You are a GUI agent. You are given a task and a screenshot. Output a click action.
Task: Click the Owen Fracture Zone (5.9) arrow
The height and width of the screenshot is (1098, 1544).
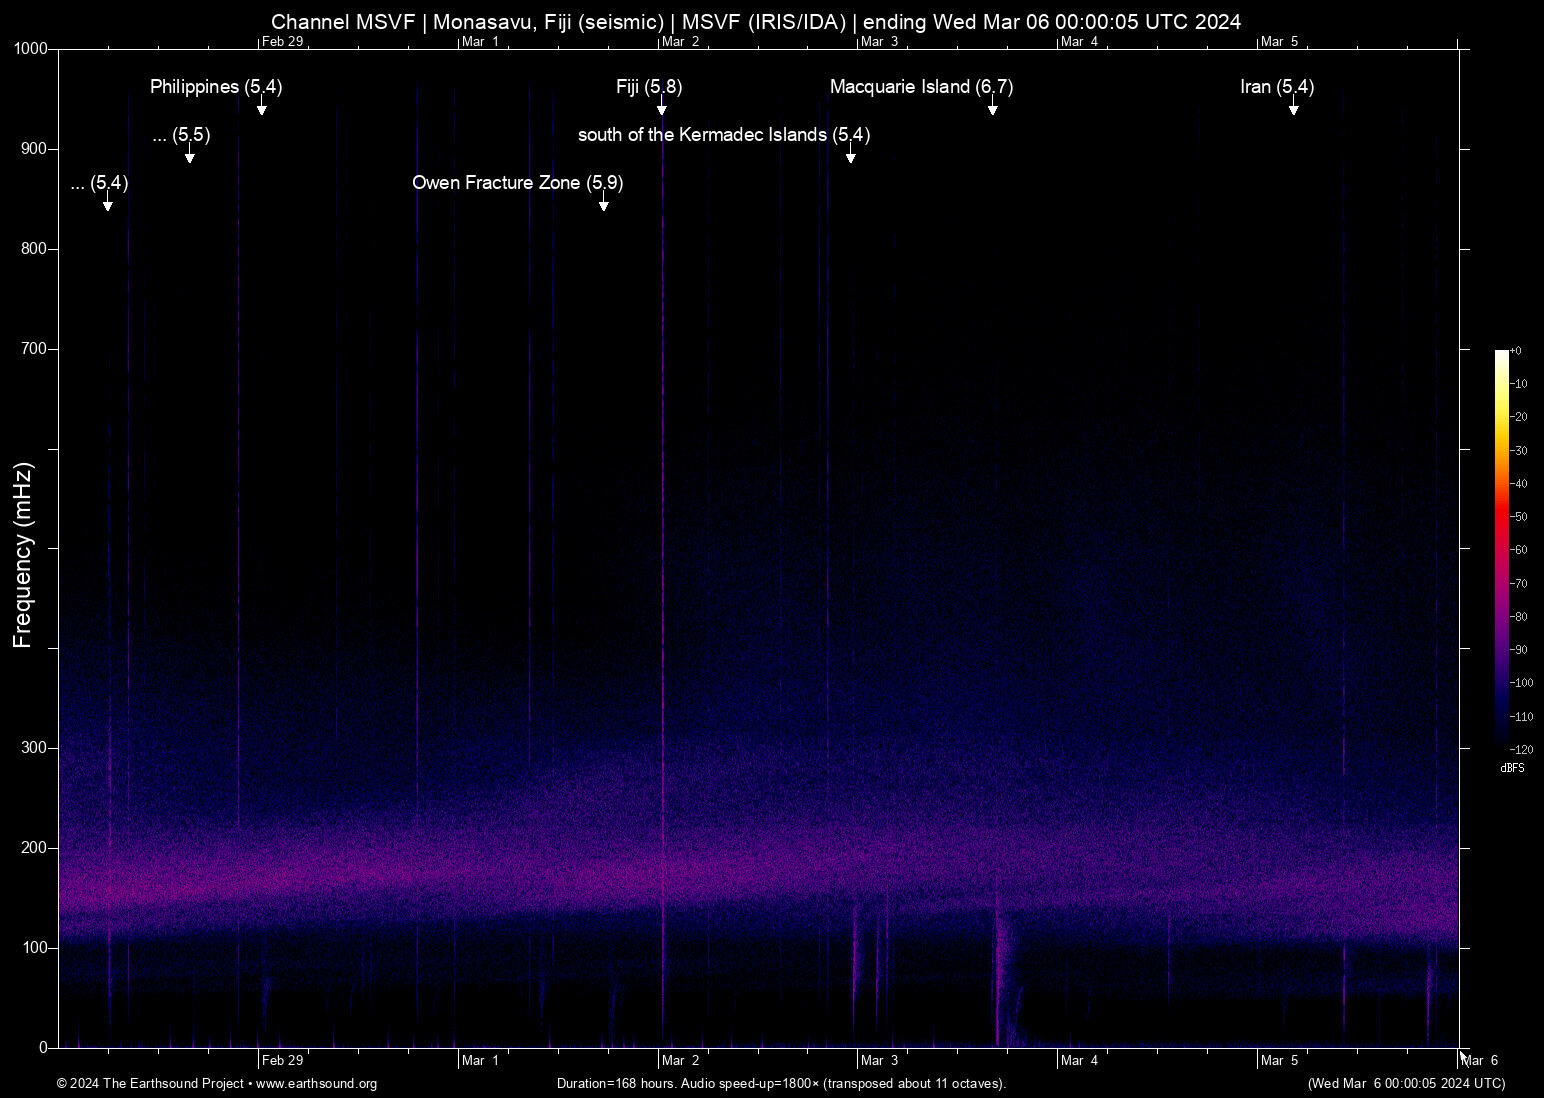603,203
